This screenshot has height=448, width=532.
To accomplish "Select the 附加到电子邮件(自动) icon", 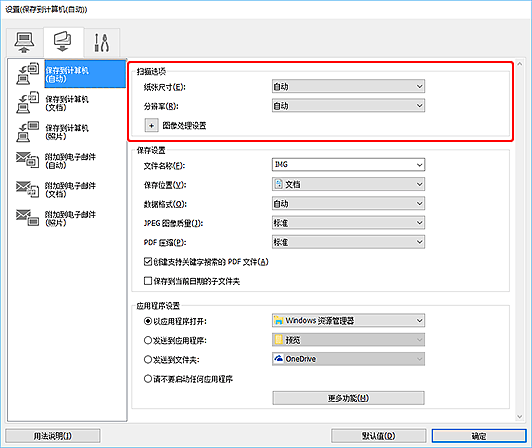I will click(27, 160).
